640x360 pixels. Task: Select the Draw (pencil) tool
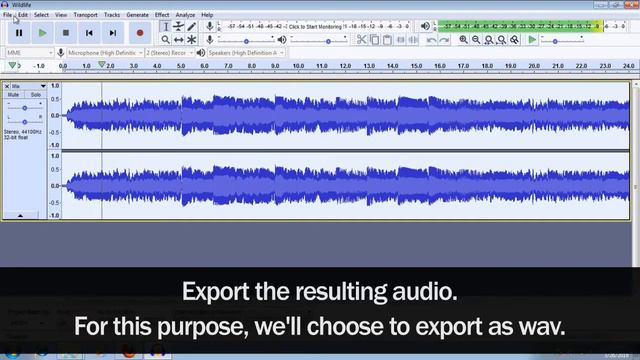191,27
